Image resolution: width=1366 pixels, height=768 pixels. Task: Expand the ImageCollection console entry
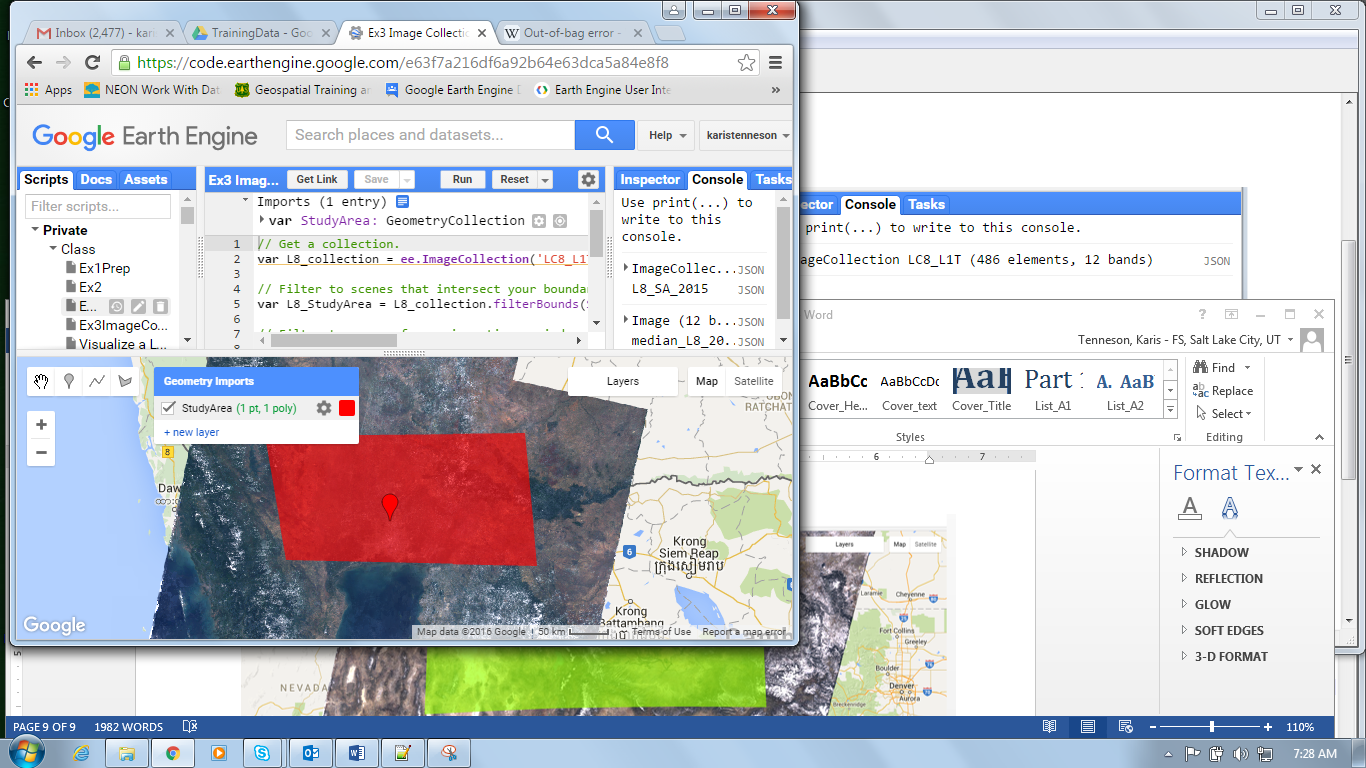click(627, 269)
